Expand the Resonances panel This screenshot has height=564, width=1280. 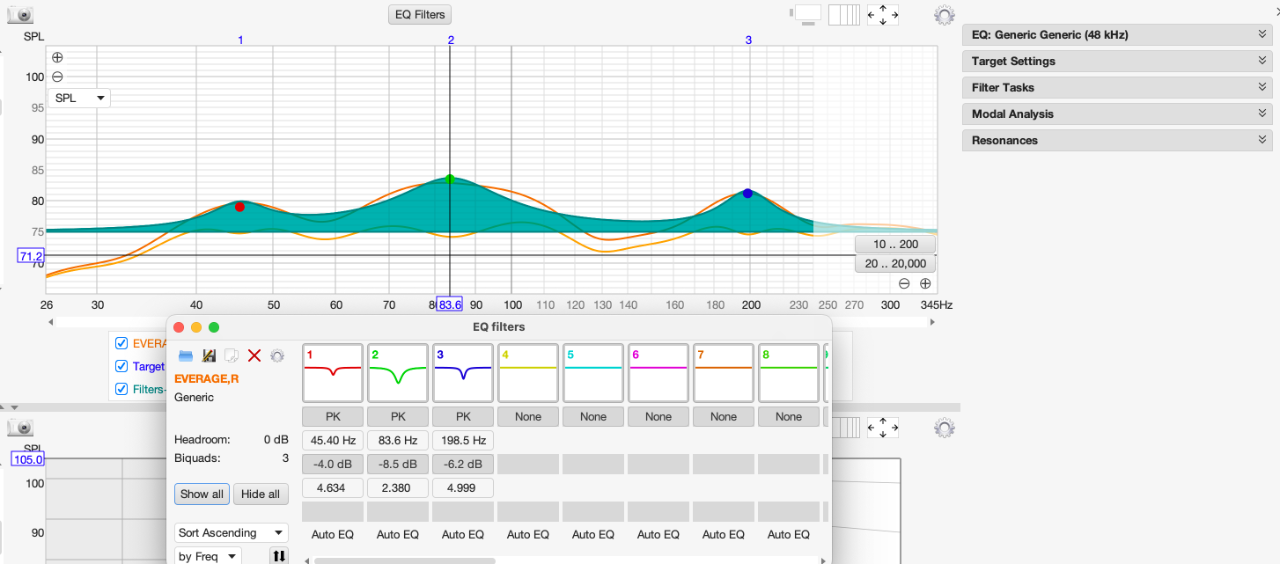point(1117,140)
